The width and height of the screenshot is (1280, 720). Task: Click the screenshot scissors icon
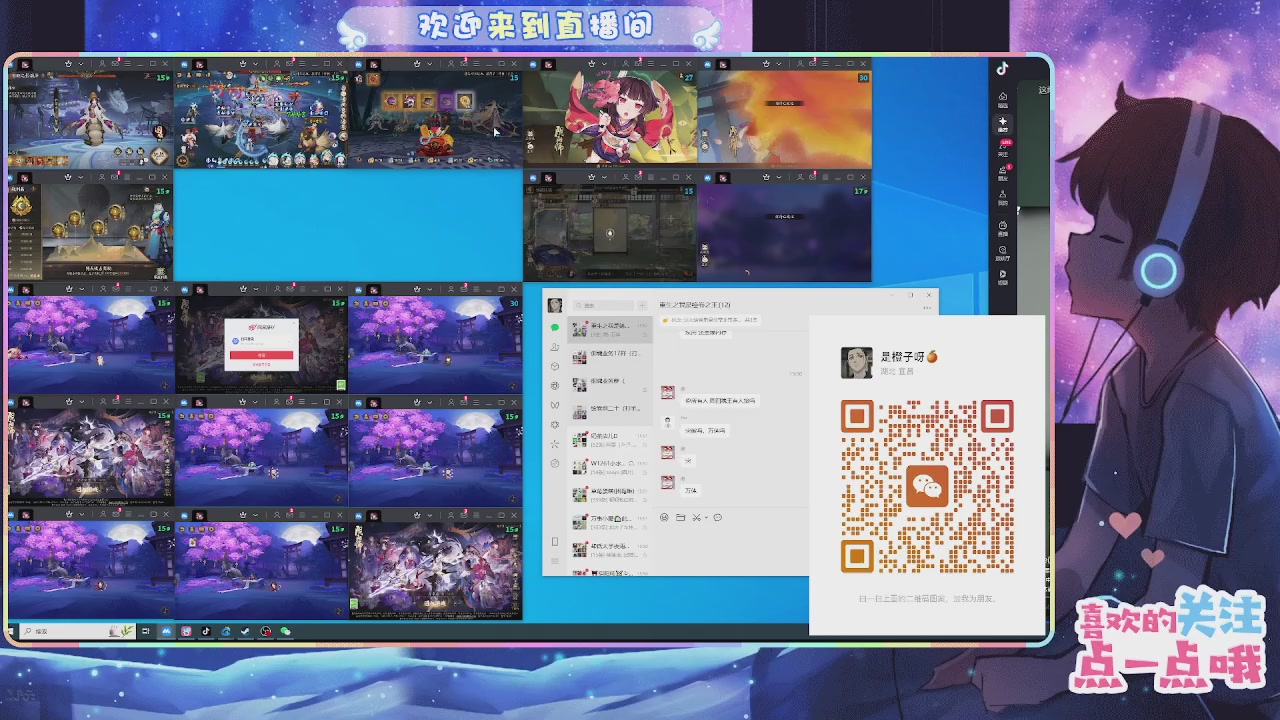[695, 517]
